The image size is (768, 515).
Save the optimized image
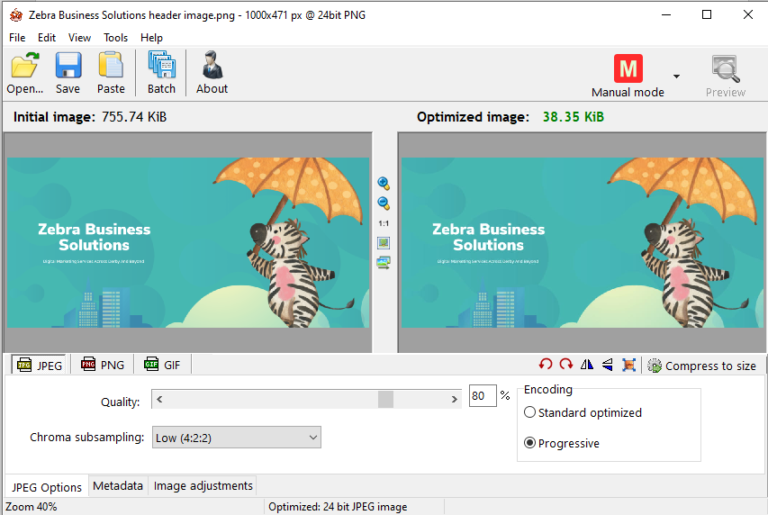[x=68, y=73]
